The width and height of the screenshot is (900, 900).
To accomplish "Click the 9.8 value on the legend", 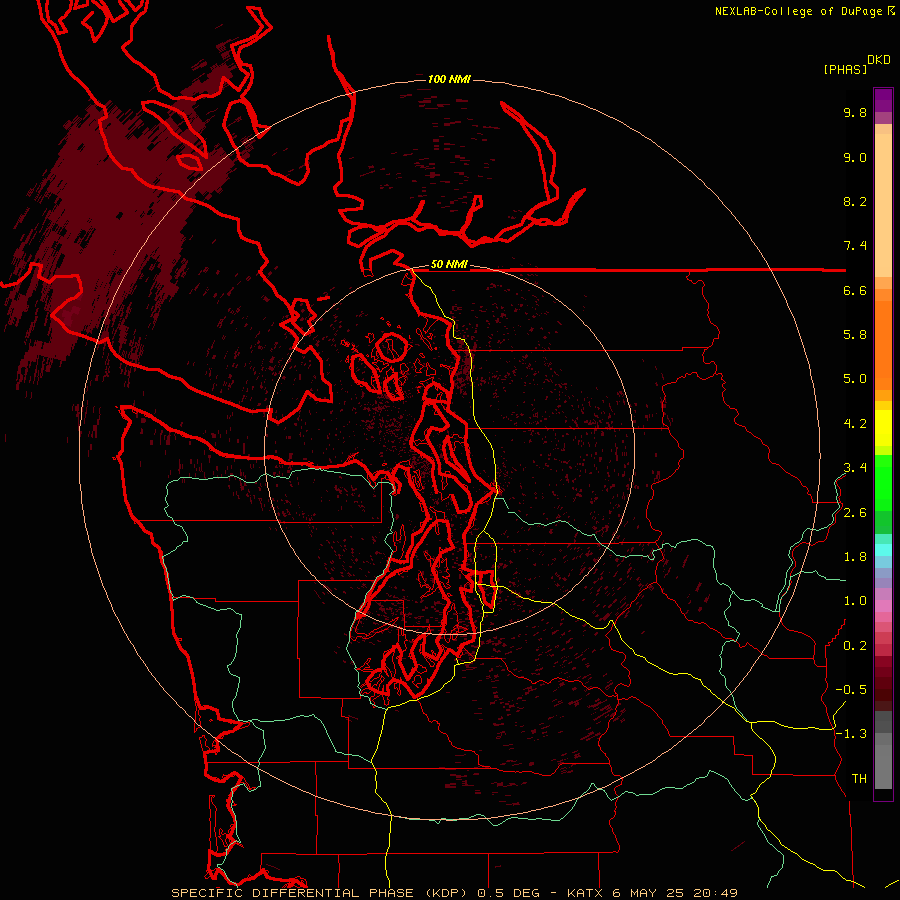I will coord(855,112).
